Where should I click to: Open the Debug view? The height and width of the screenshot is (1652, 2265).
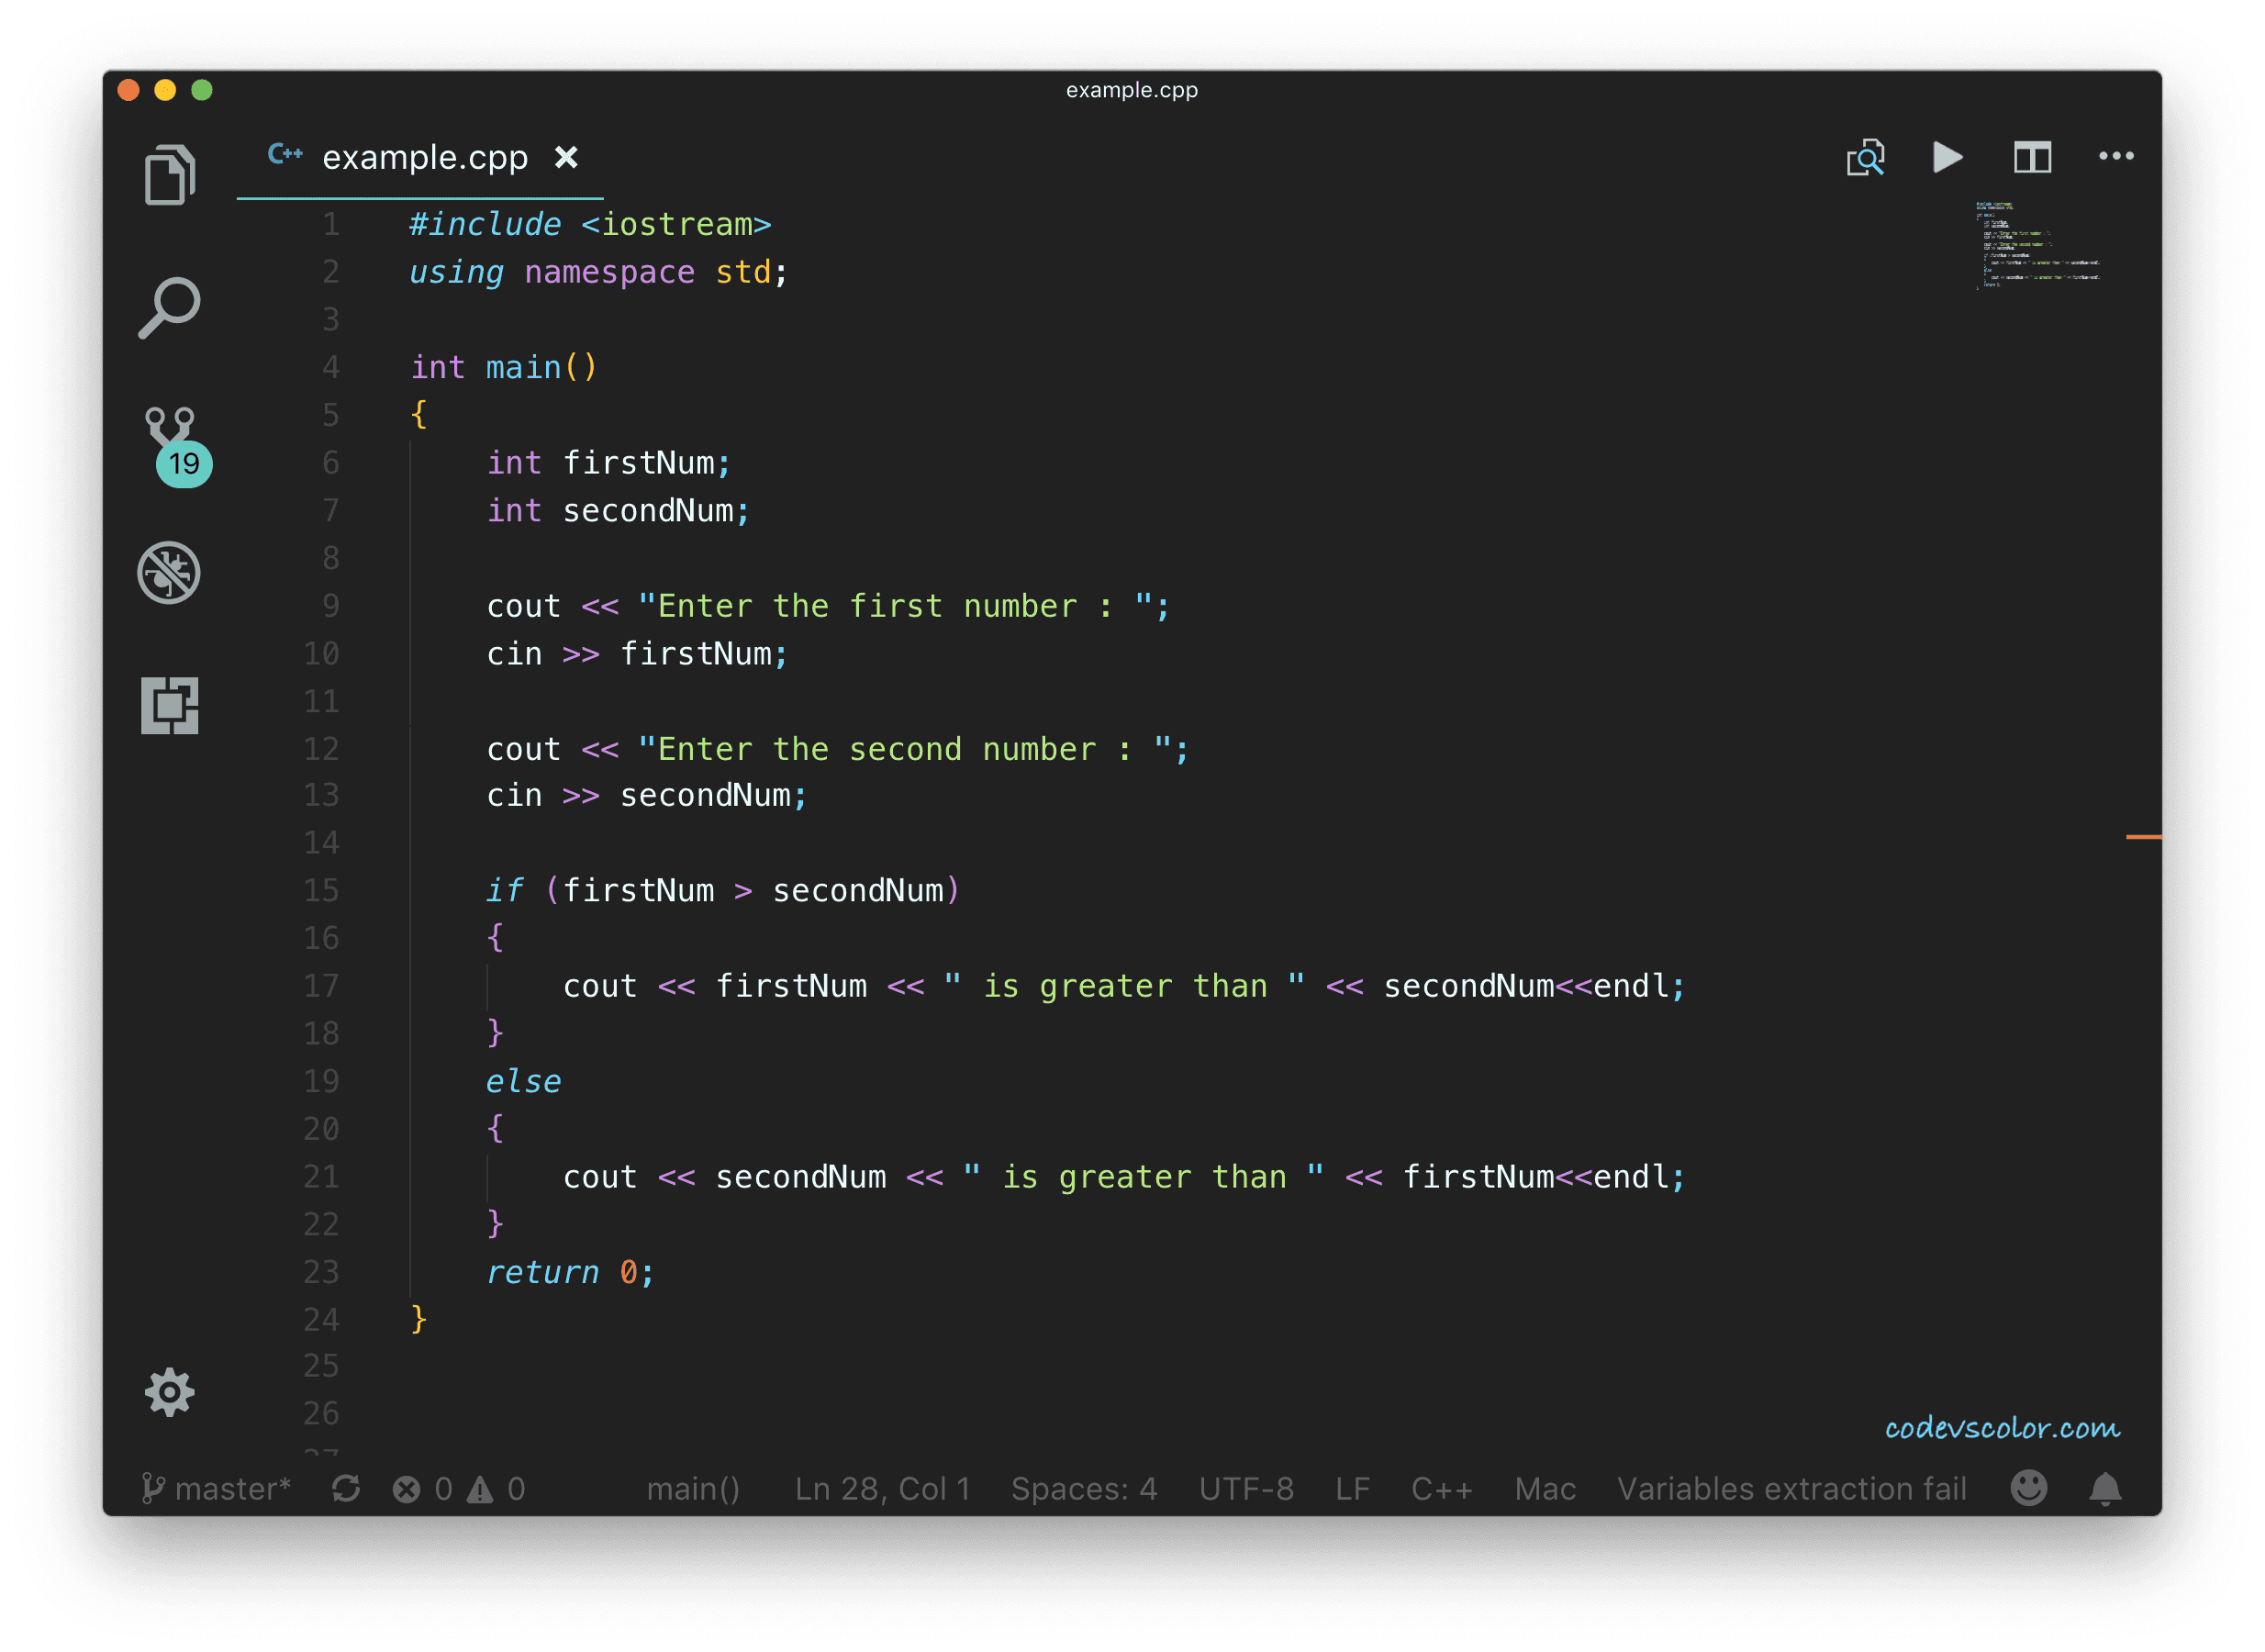tap(169, 573)
